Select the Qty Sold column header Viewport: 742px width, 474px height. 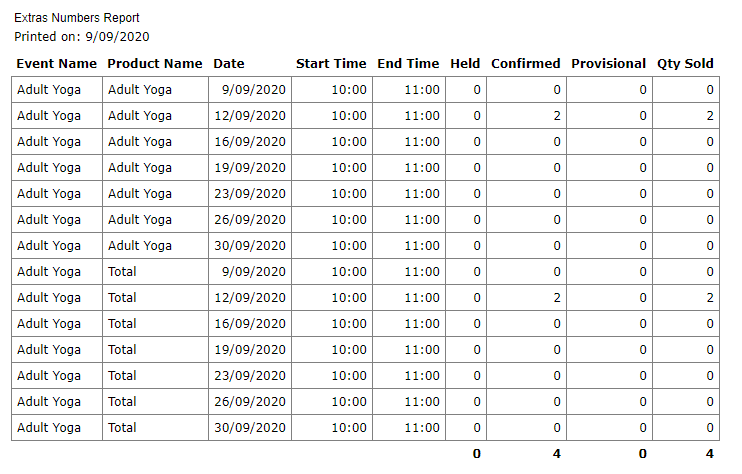coord(685,63)
